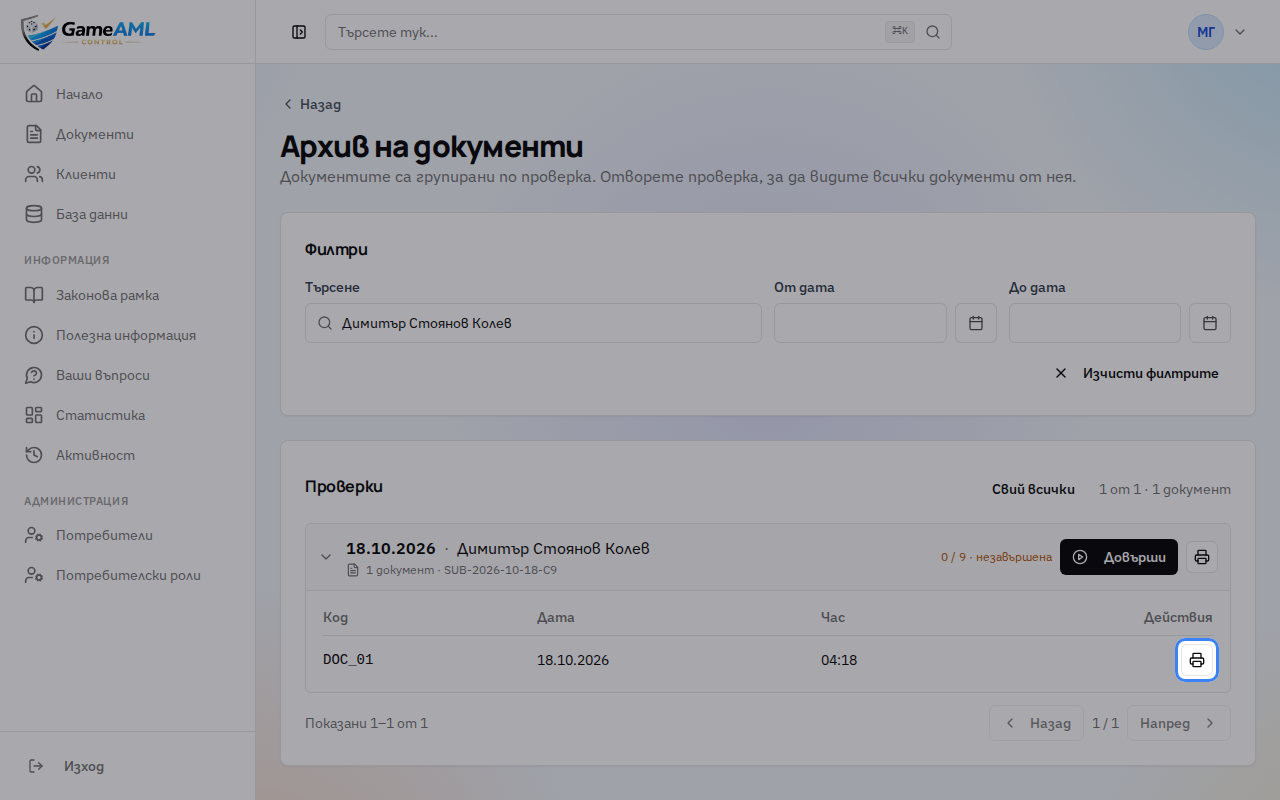Click the pagination 'Назад' button
The height and width of the screenshot is (800, 1280).
tap(1036, 723)
